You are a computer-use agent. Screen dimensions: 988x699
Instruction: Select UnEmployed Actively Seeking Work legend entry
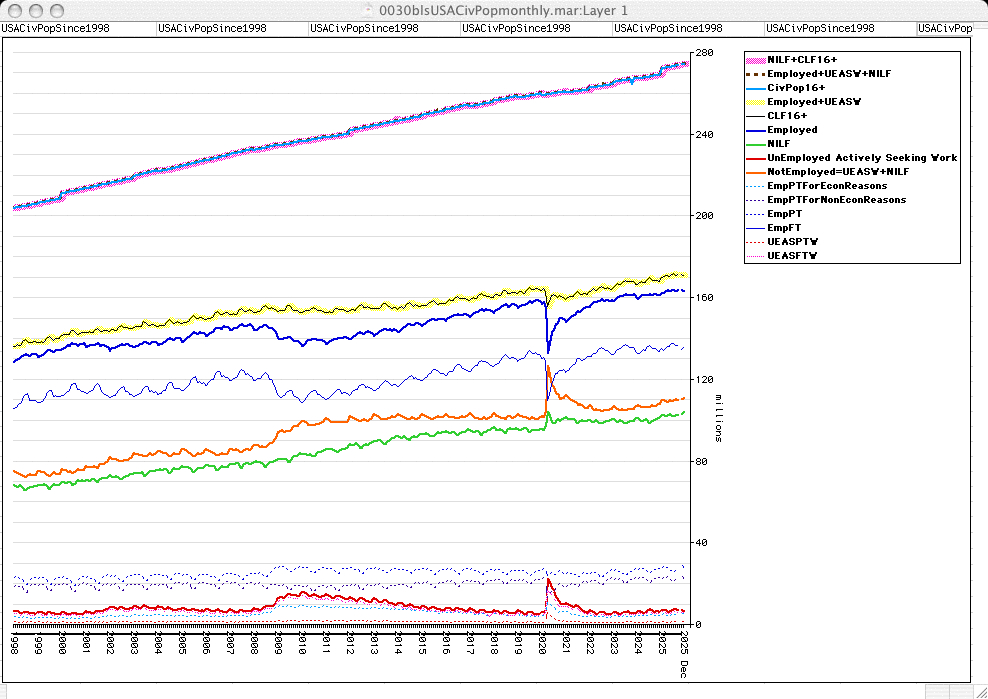point(862,158)
